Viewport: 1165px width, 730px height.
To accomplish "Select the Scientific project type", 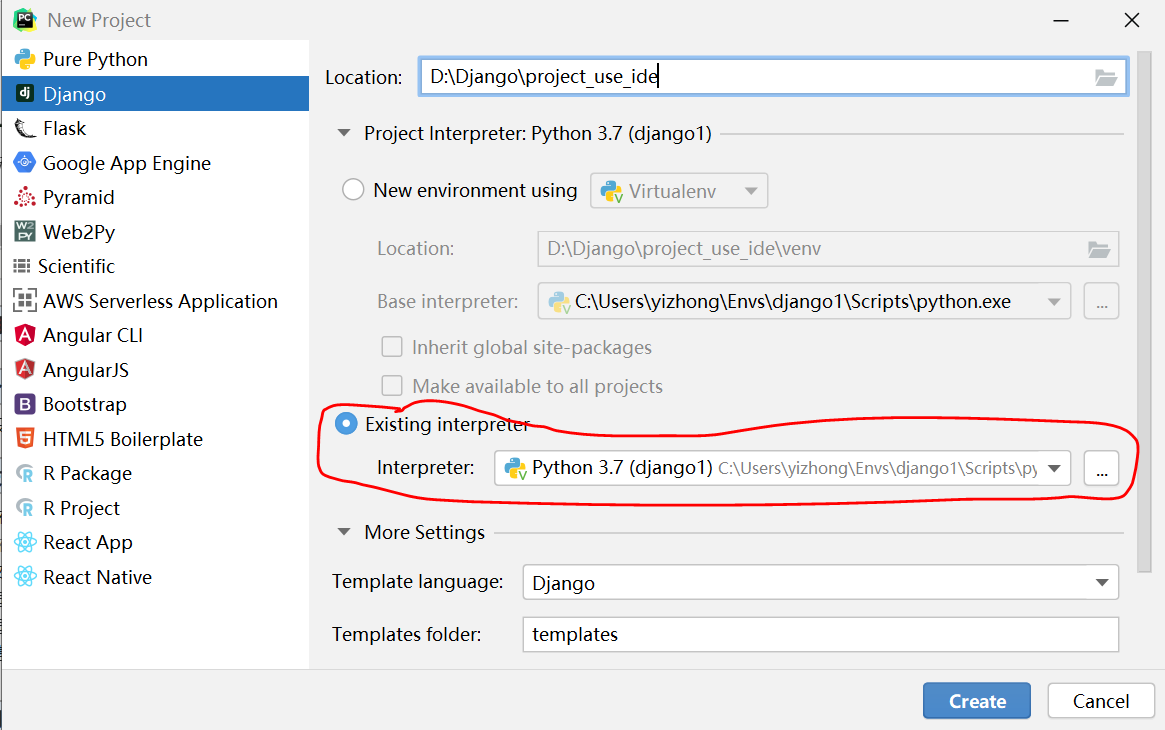I will 77,266.
